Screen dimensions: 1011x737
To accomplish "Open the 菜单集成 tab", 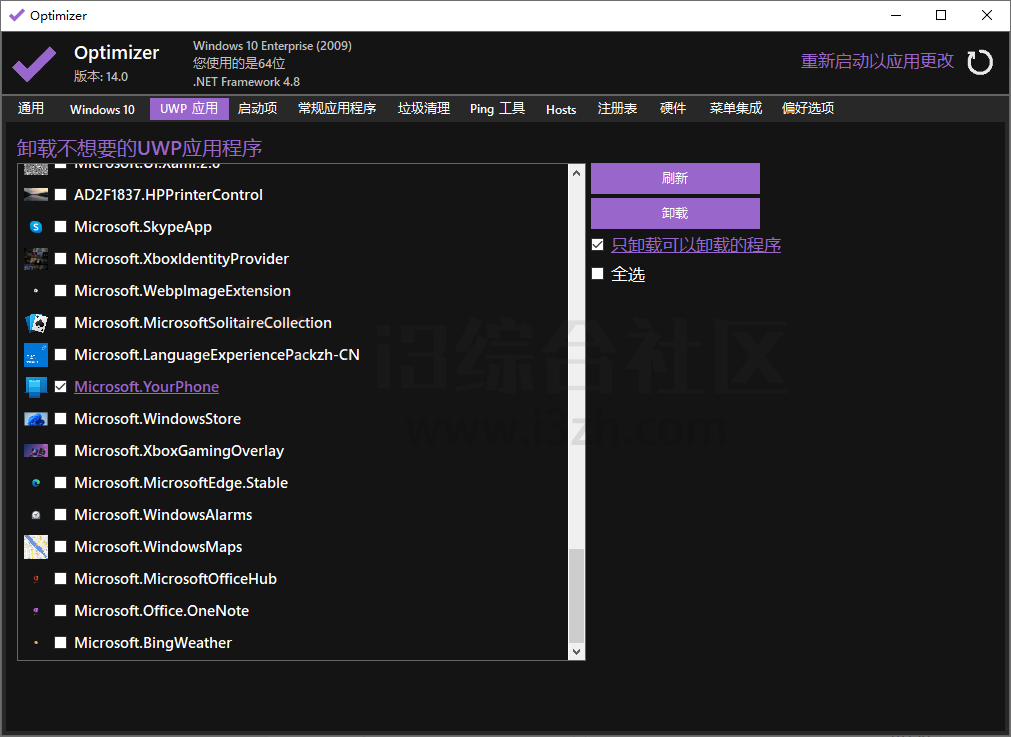I will [x=736, y=108].
